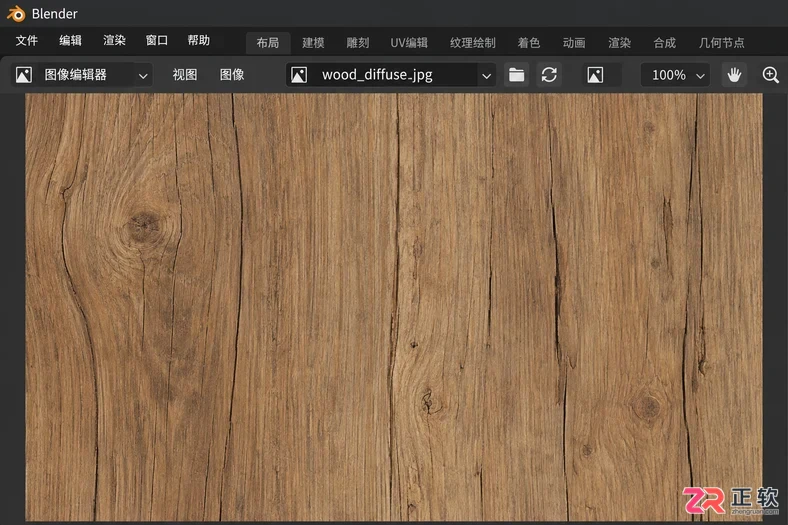Switch to the 着色 workspace tab
Viewport: 788px width, 525px height.
(529, 43)
